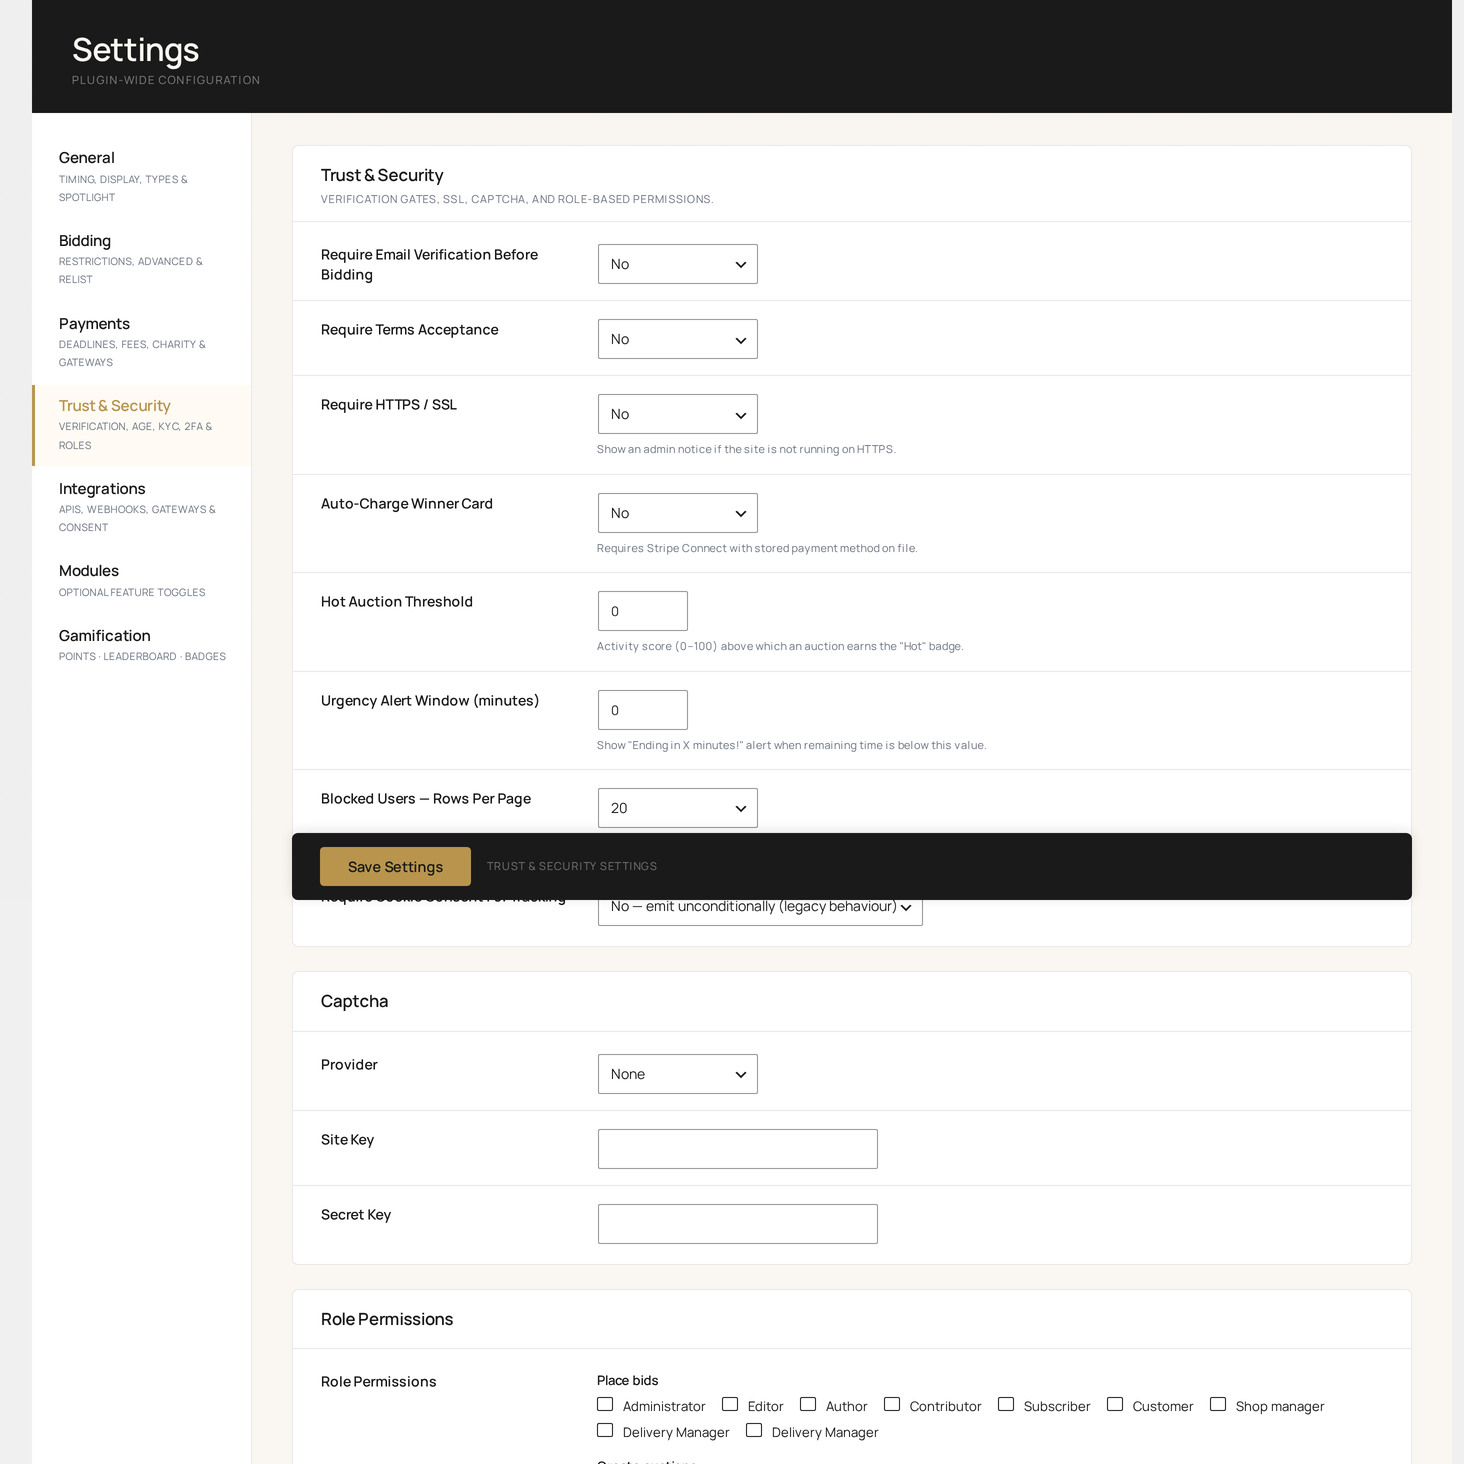Open the Gamification tab
This screenshot has width=1464, height=1464.
141,646
